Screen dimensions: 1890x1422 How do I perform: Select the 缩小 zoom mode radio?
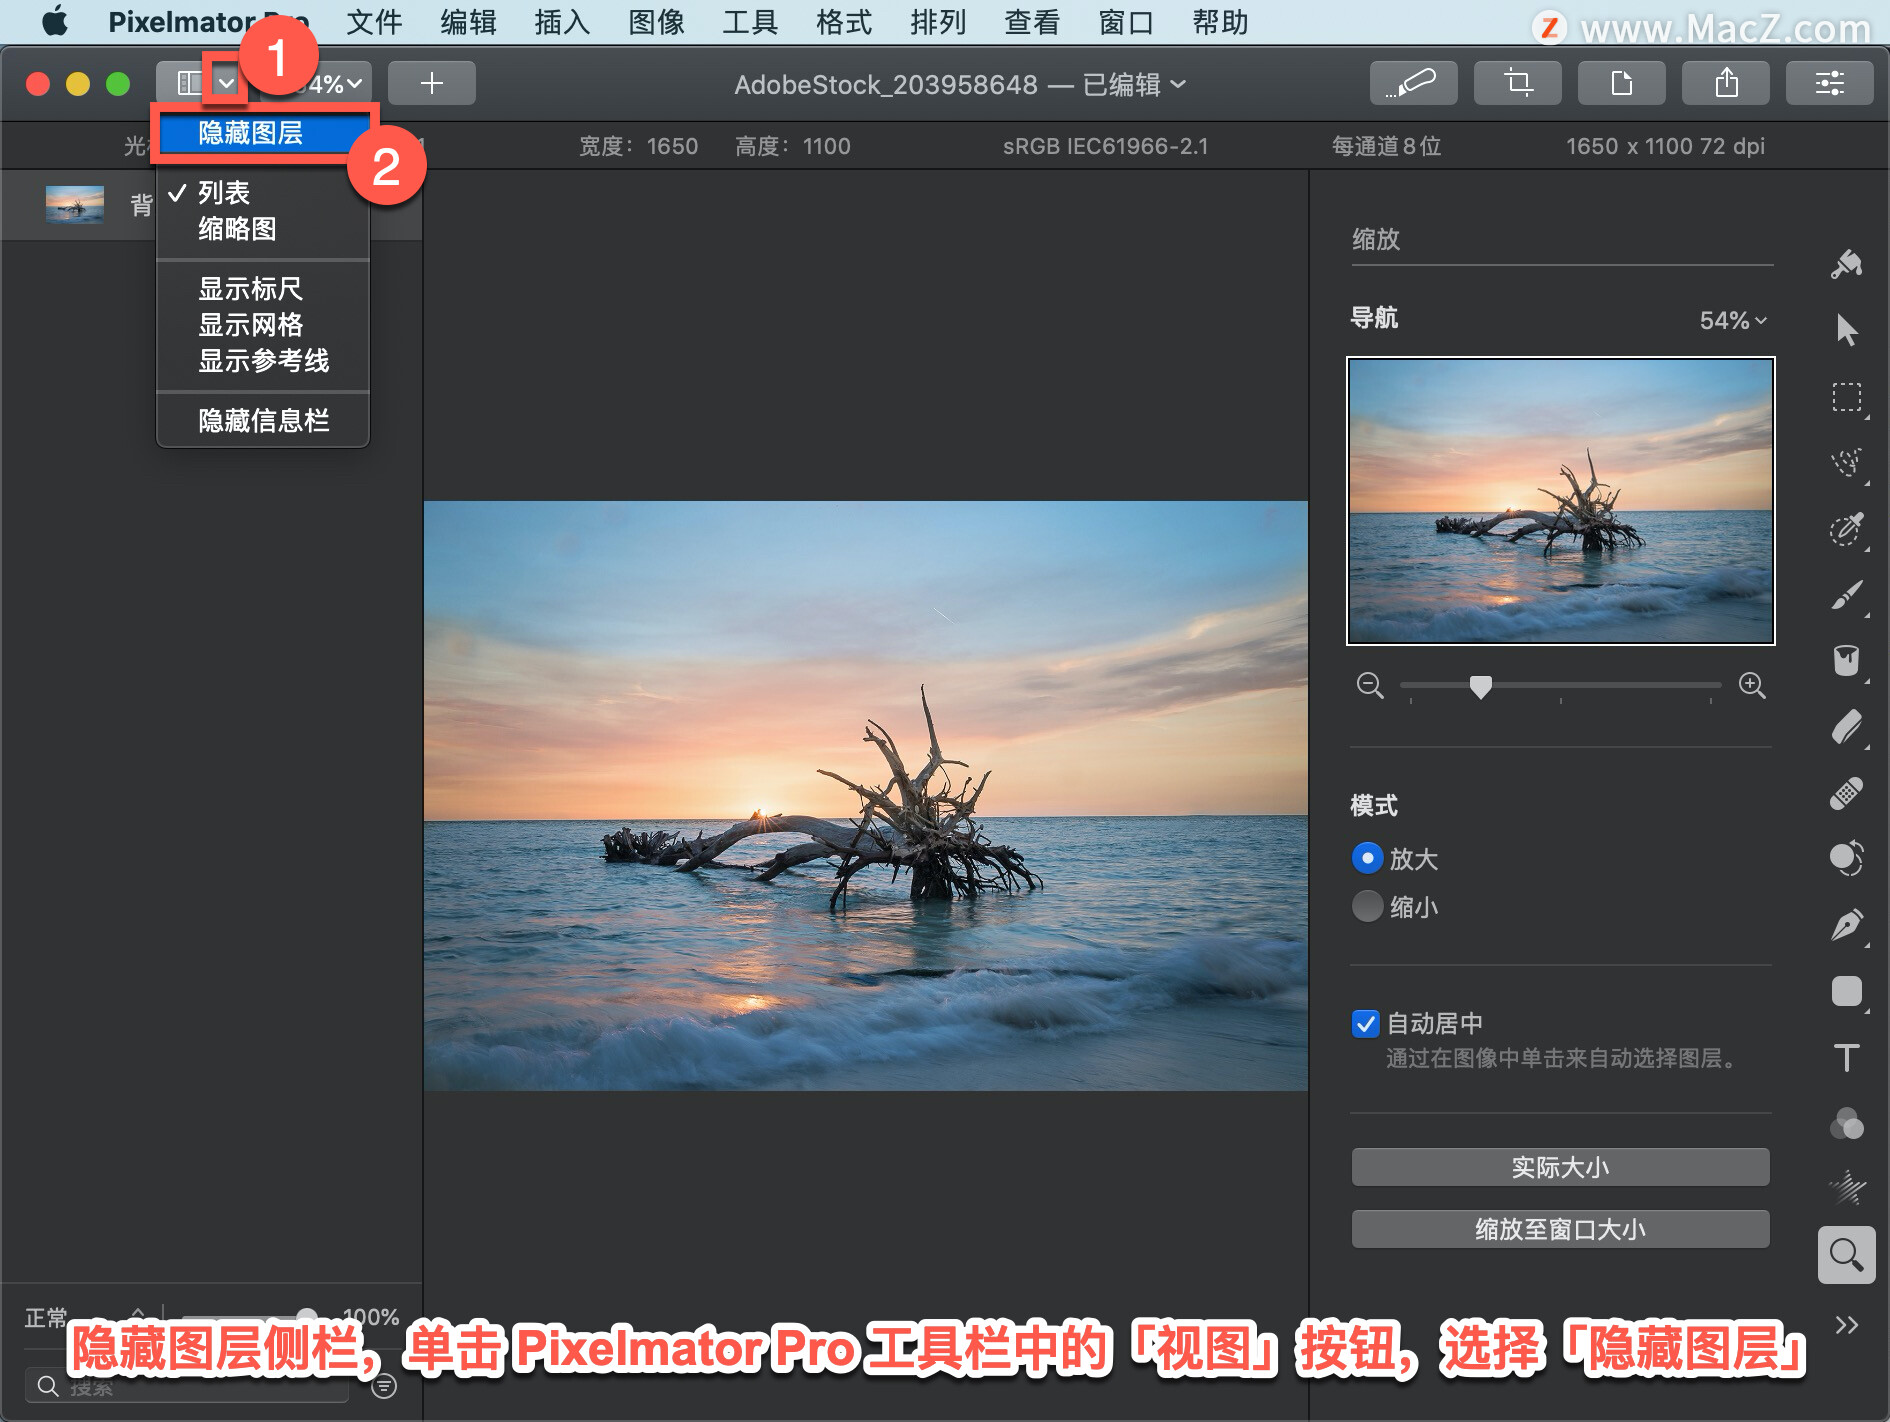1367,906
